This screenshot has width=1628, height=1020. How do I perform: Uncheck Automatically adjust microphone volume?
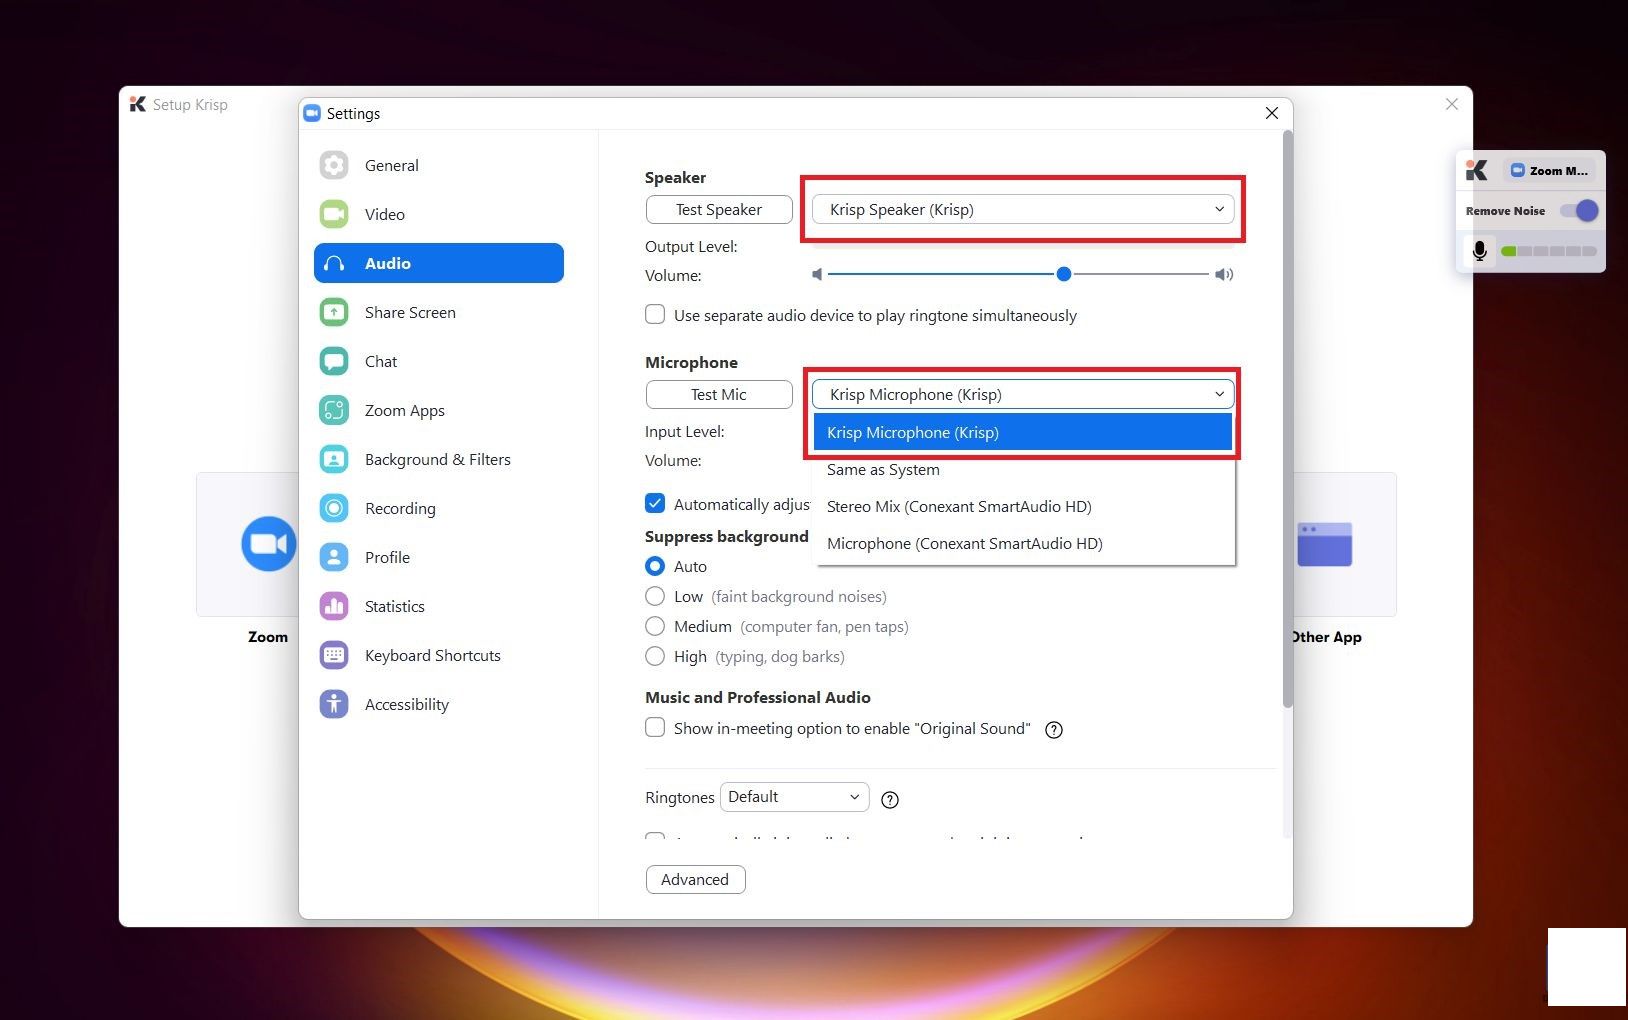tap(655, 503)
